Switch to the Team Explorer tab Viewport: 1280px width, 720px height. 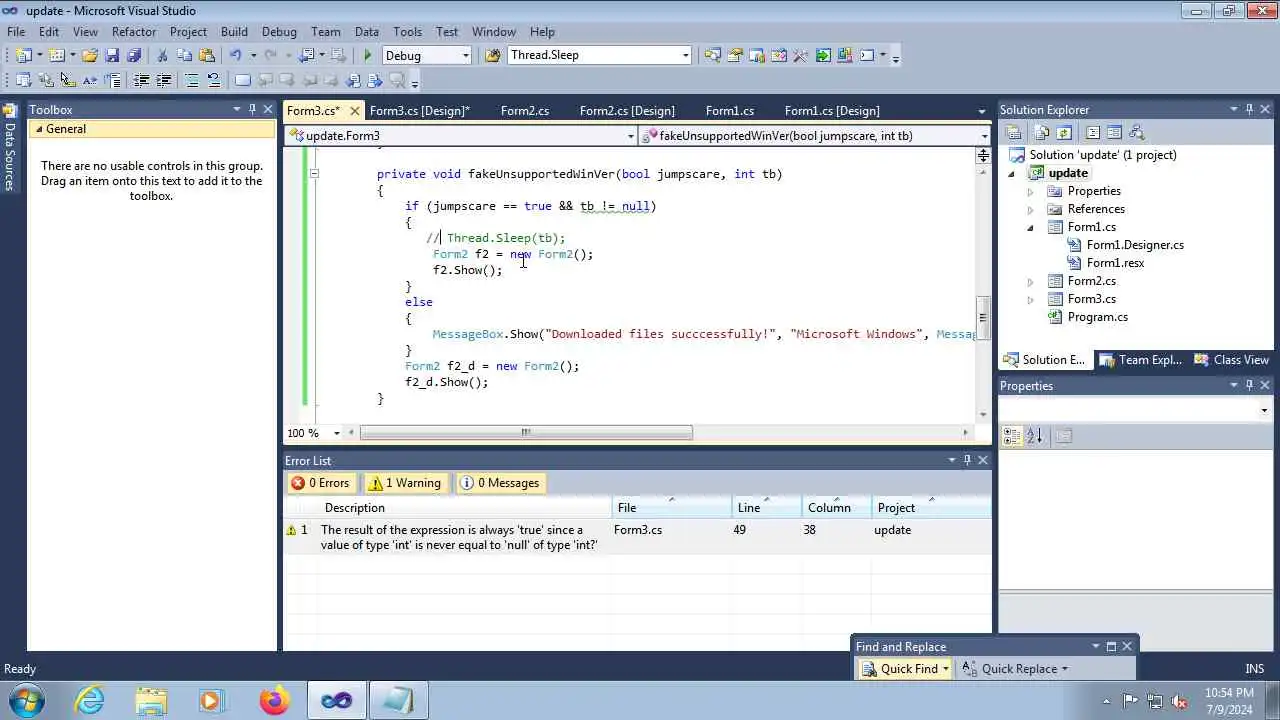tap(1140, 360)
